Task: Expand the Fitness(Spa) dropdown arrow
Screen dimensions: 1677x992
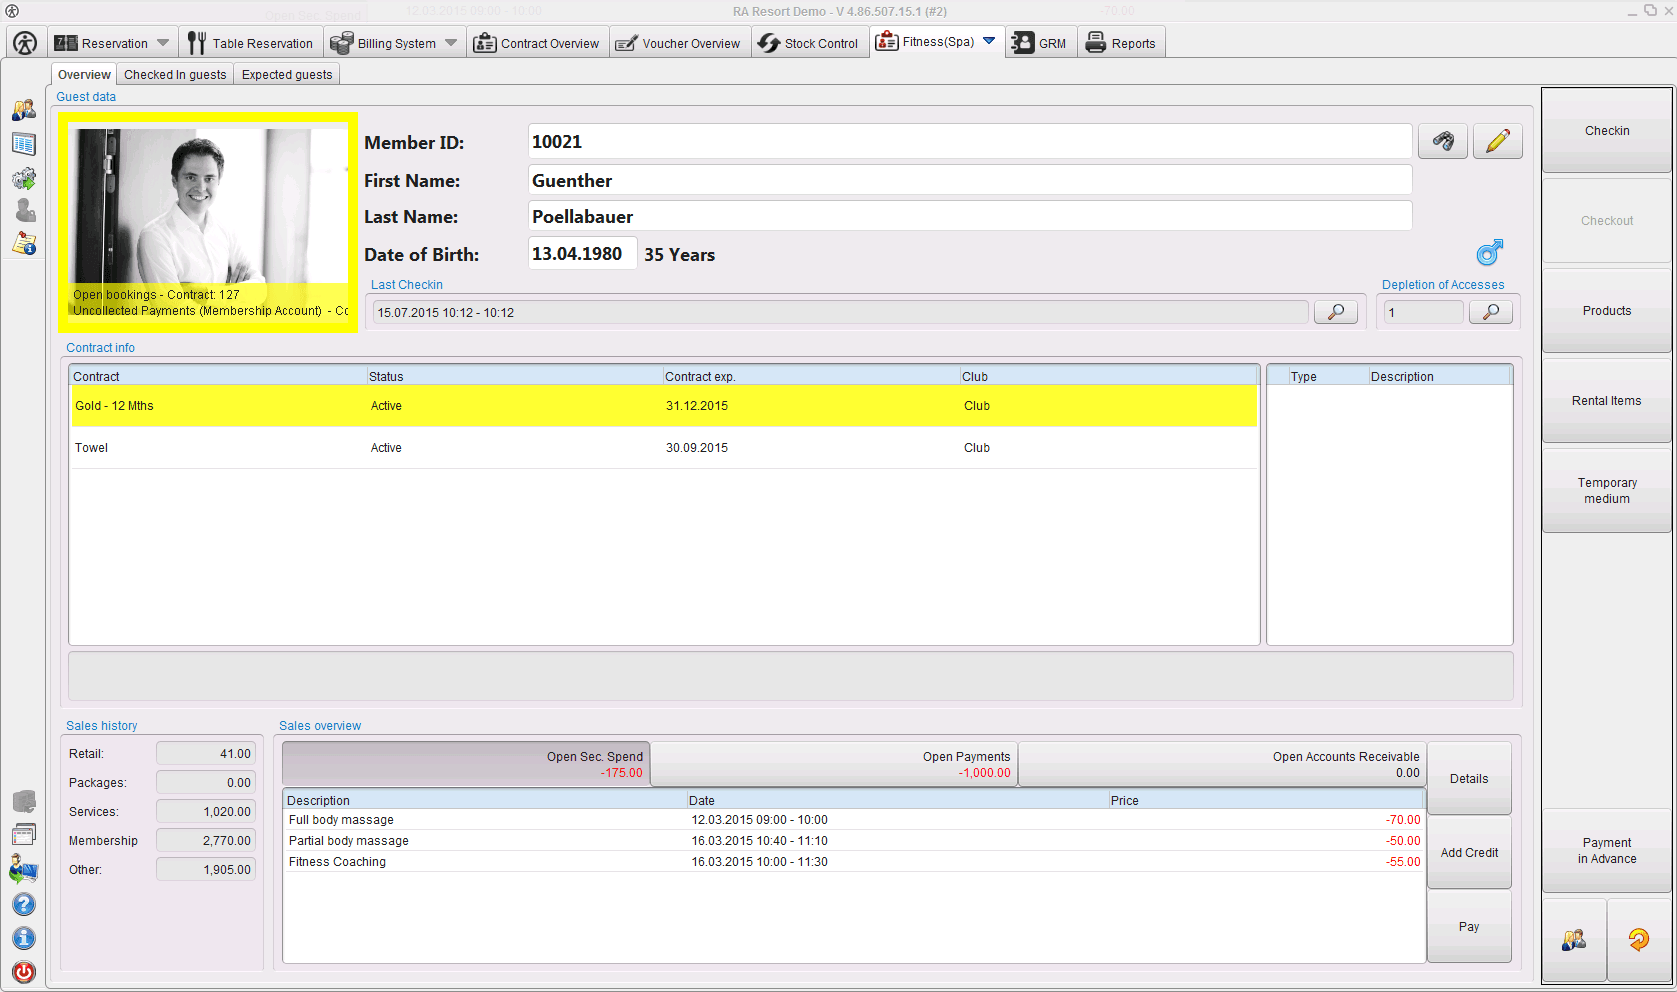Action: tap(989, 41)
